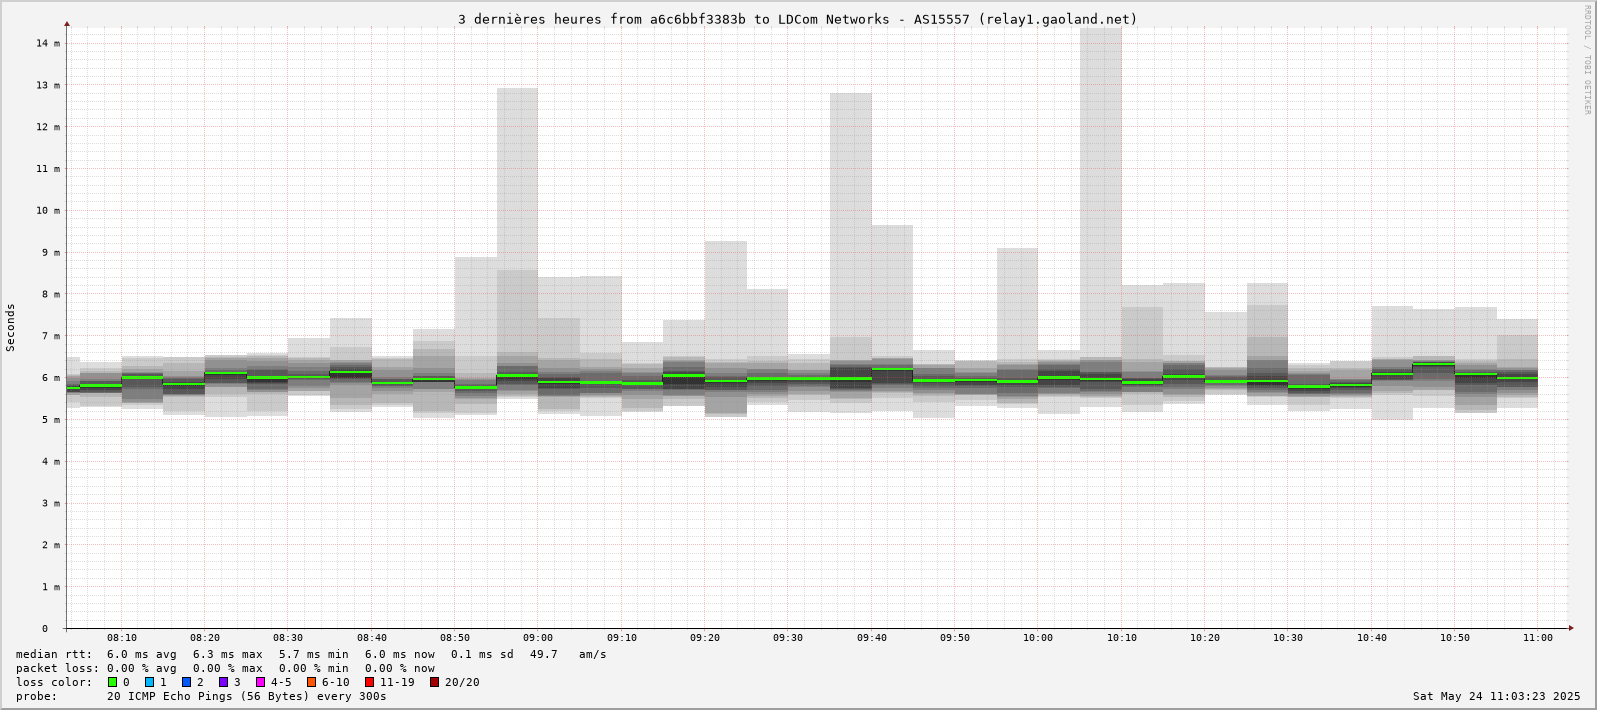The width and height of the screenshot is (1597, 710).
Task: Click the light blue loss swatch for 1
Action: click(x=150, y=682)
